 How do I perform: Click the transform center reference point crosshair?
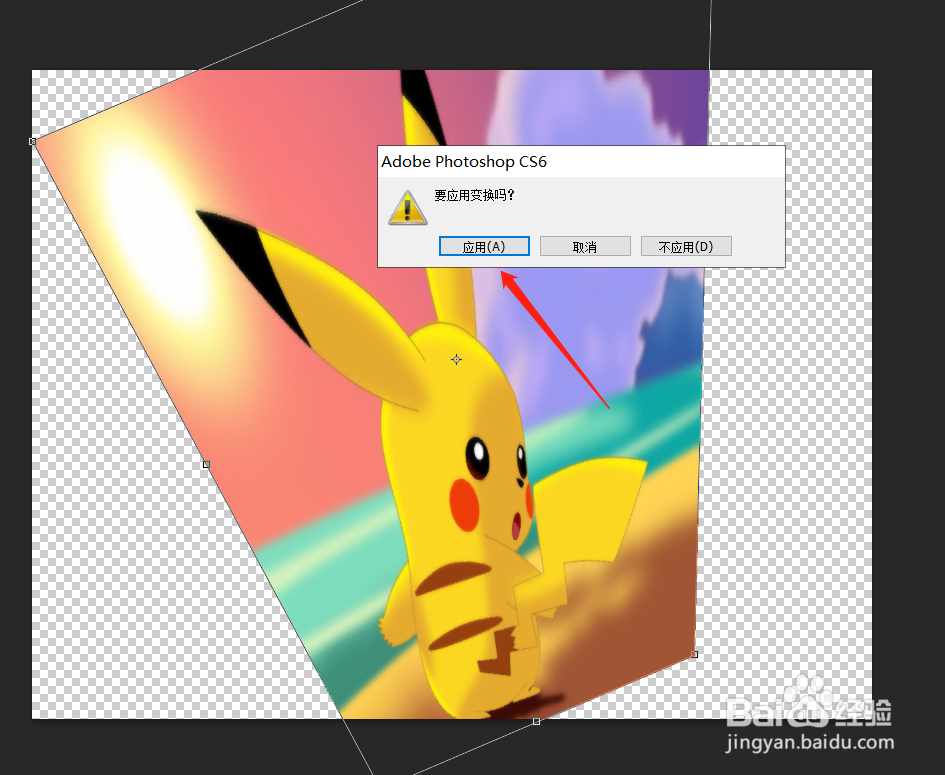click(456, 360)
